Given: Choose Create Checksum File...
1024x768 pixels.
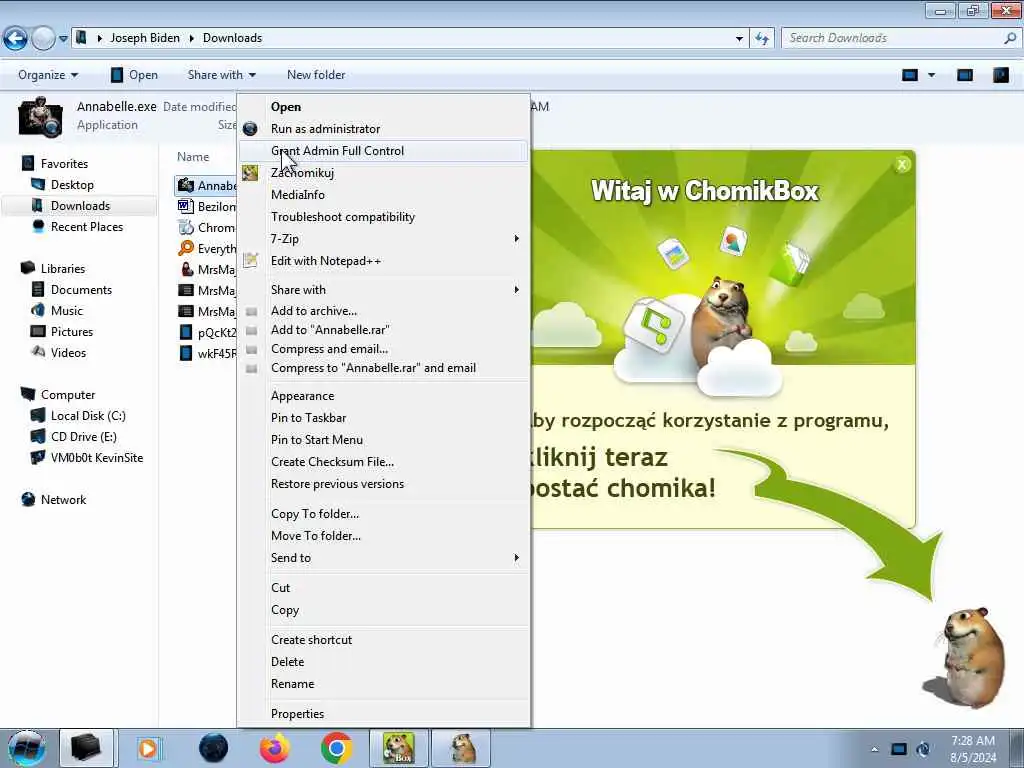Looking at the screenshot, I should click(332, 462).
